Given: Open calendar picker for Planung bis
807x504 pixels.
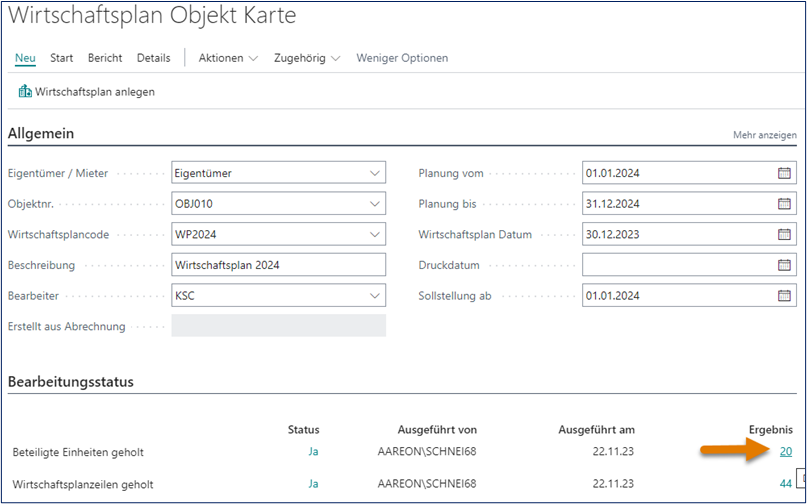Looking at the screenshot, I should pos(784,204).
